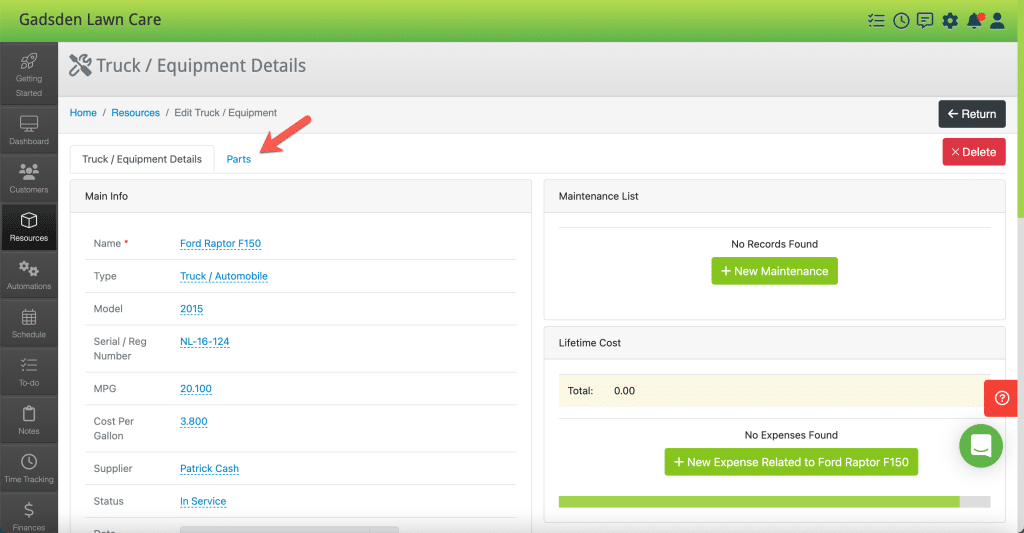This screenshot has width=1024, height=533.
Task: Click the New Maintenance button
Action: tap(774, 271)
